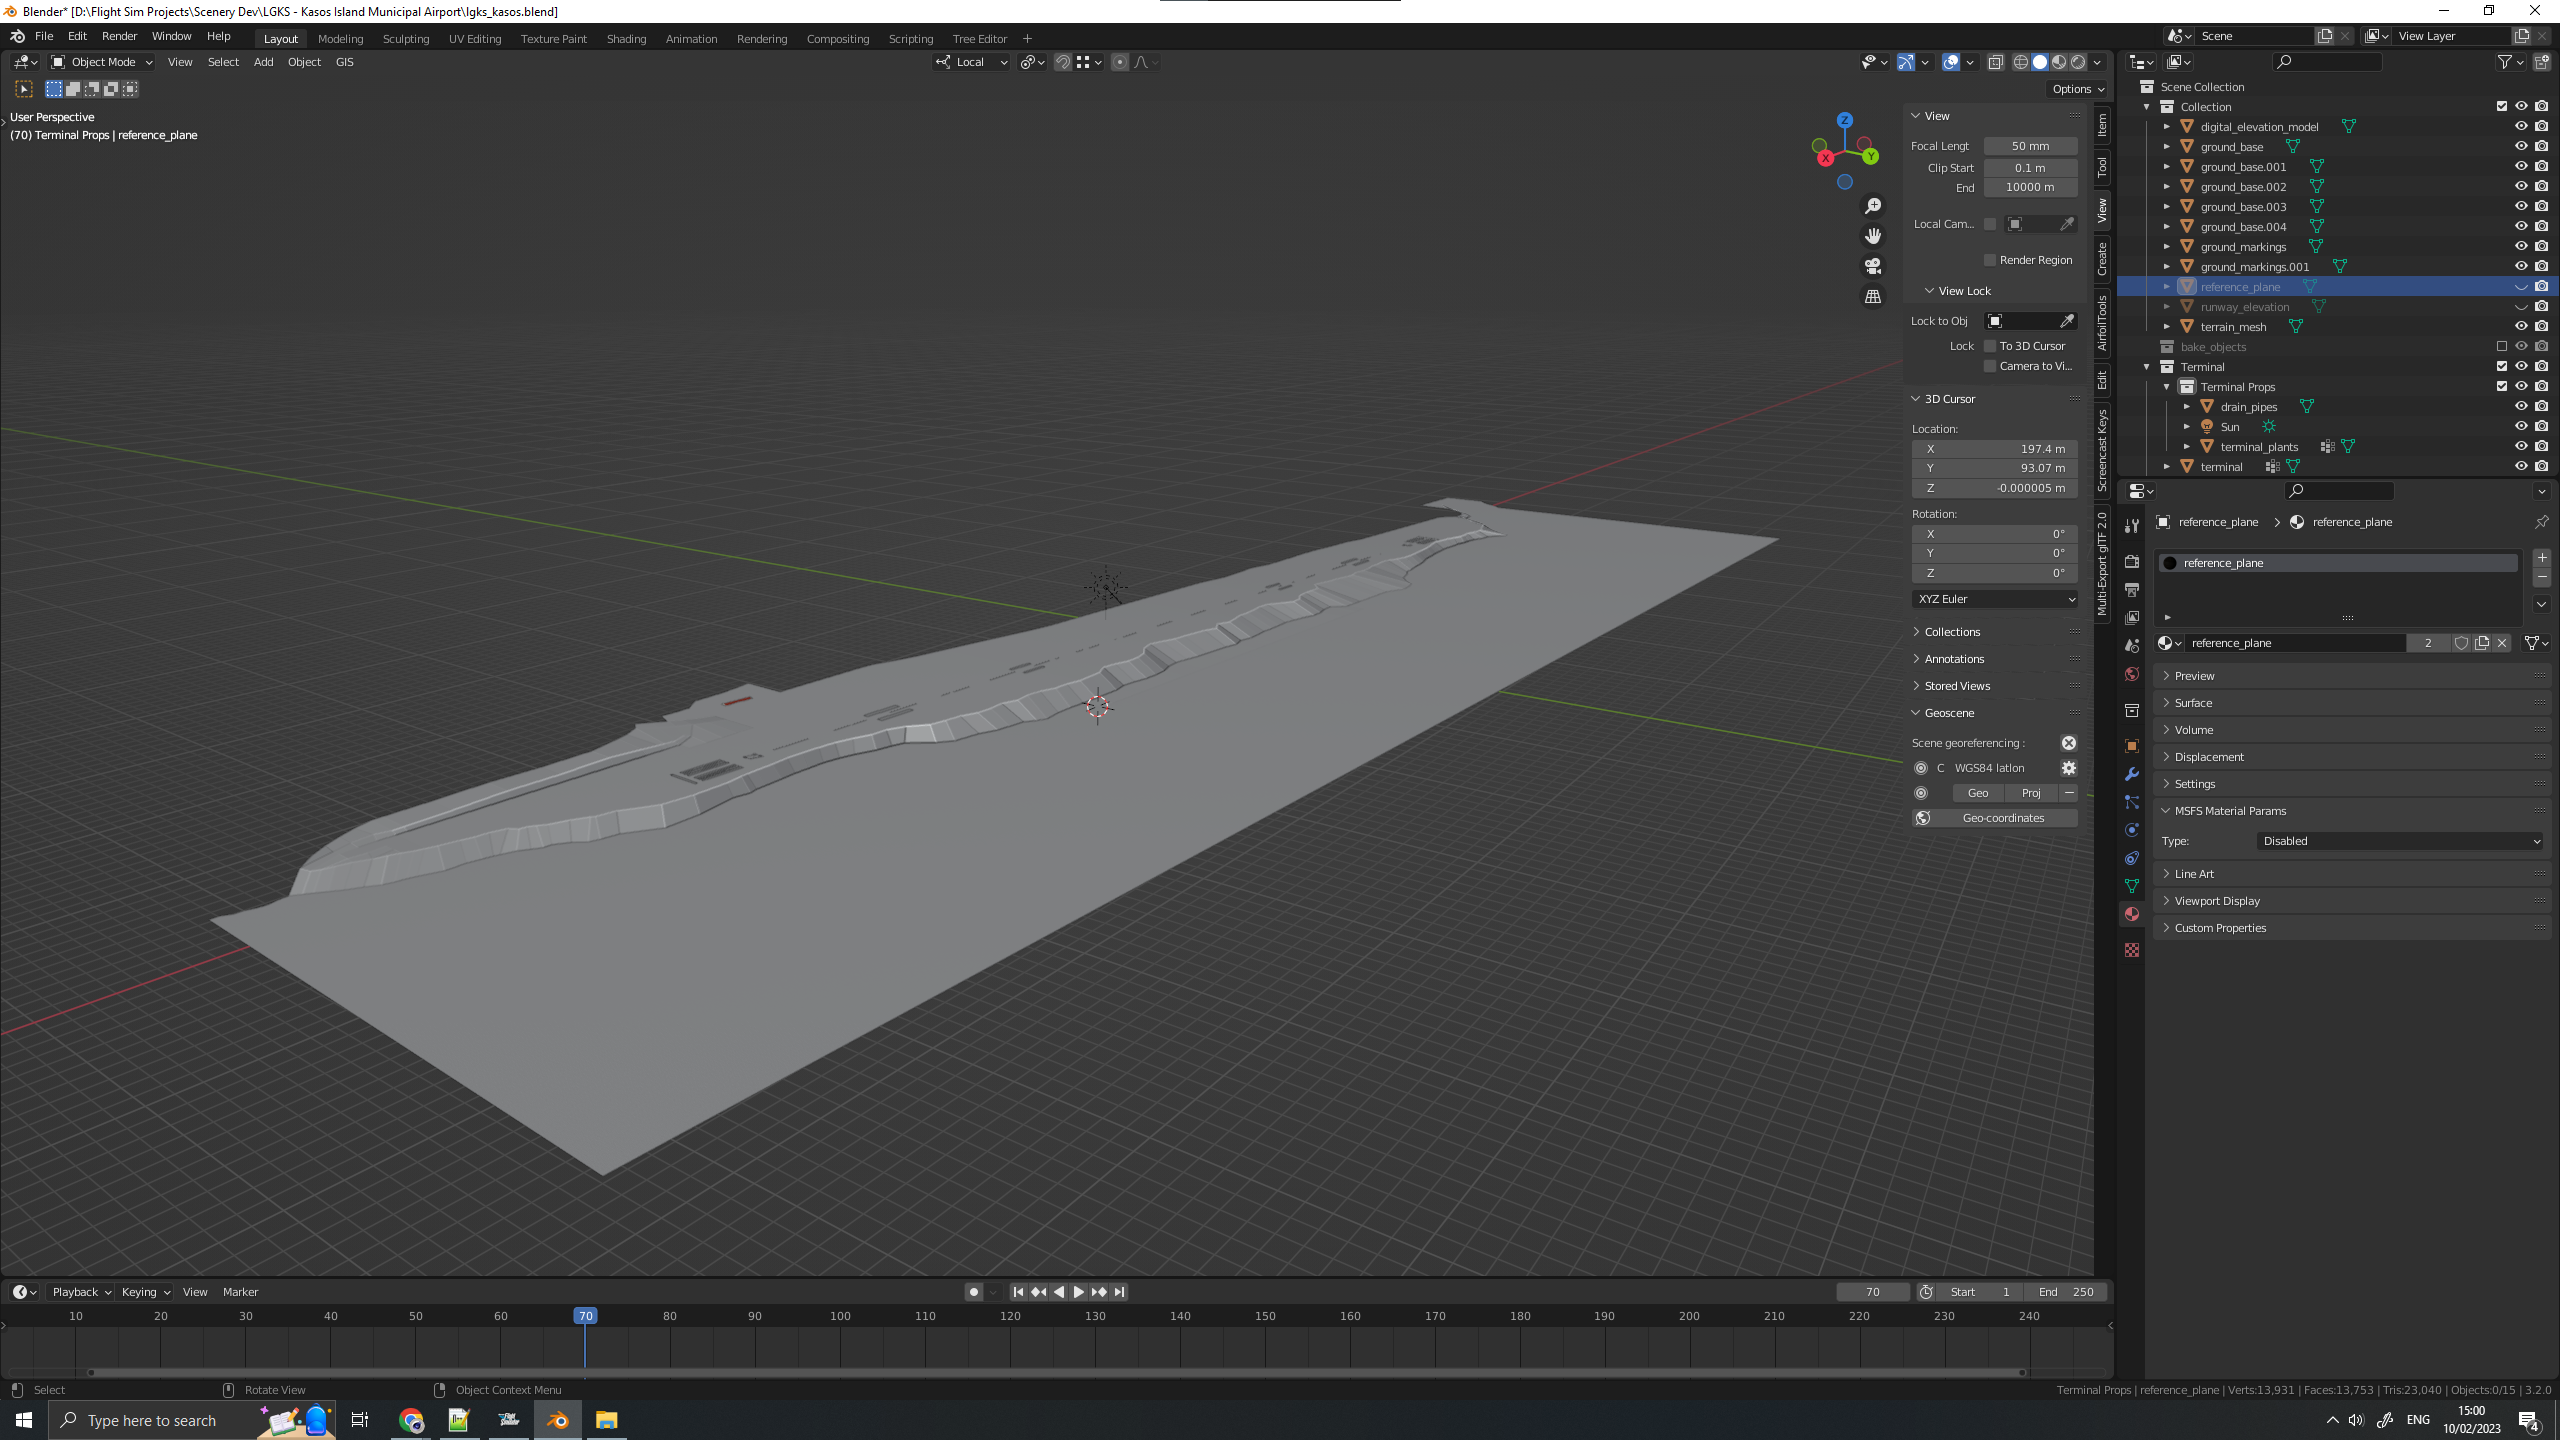
Task: Open Google Chrome from the taskbar
Action: 411,1420
